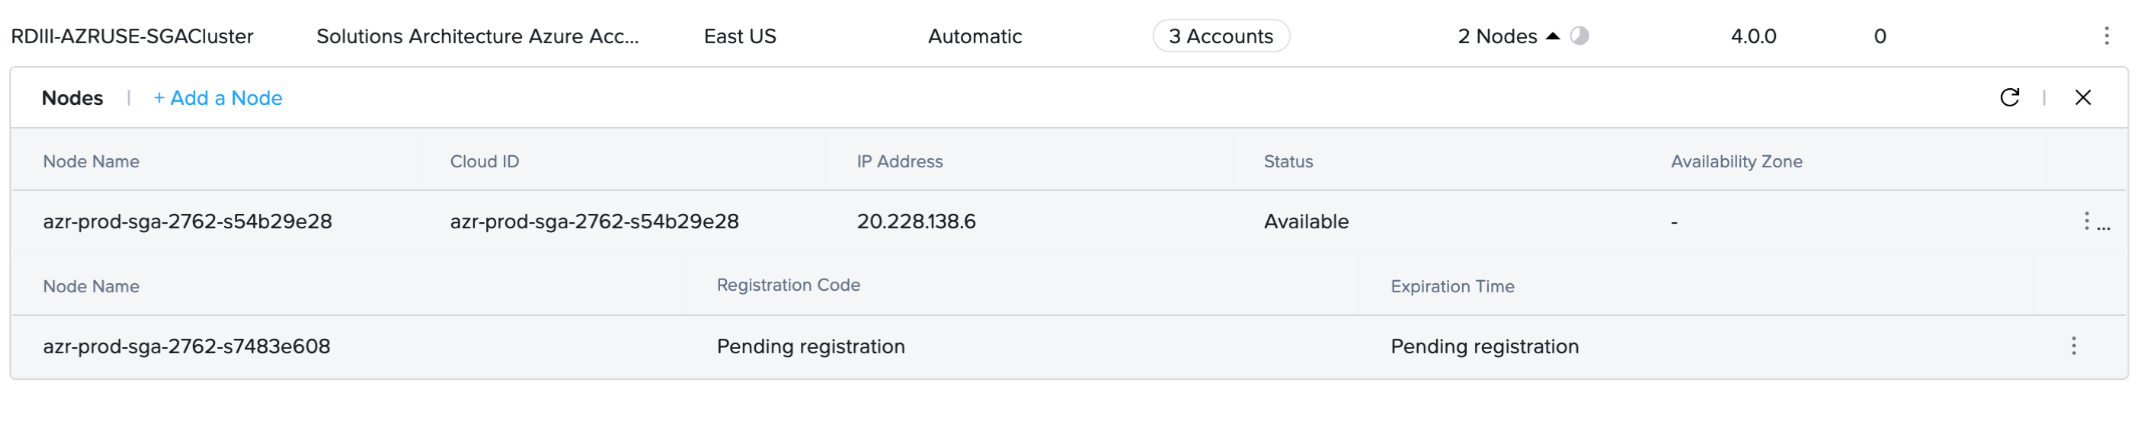Viewport: 2137px width, 444px height.
Task: Select the Nodes panel heading
Action: tap(72, 98)
